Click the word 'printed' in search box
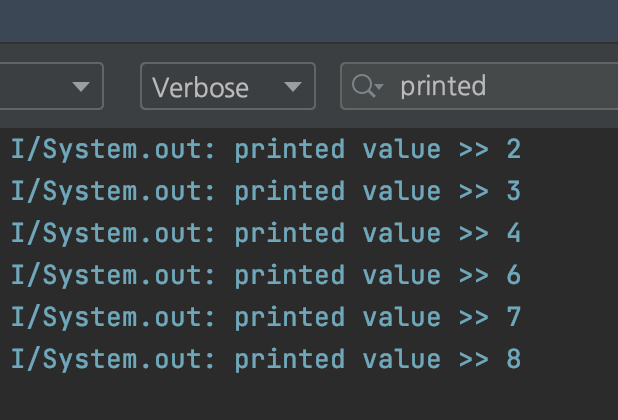 443,86
